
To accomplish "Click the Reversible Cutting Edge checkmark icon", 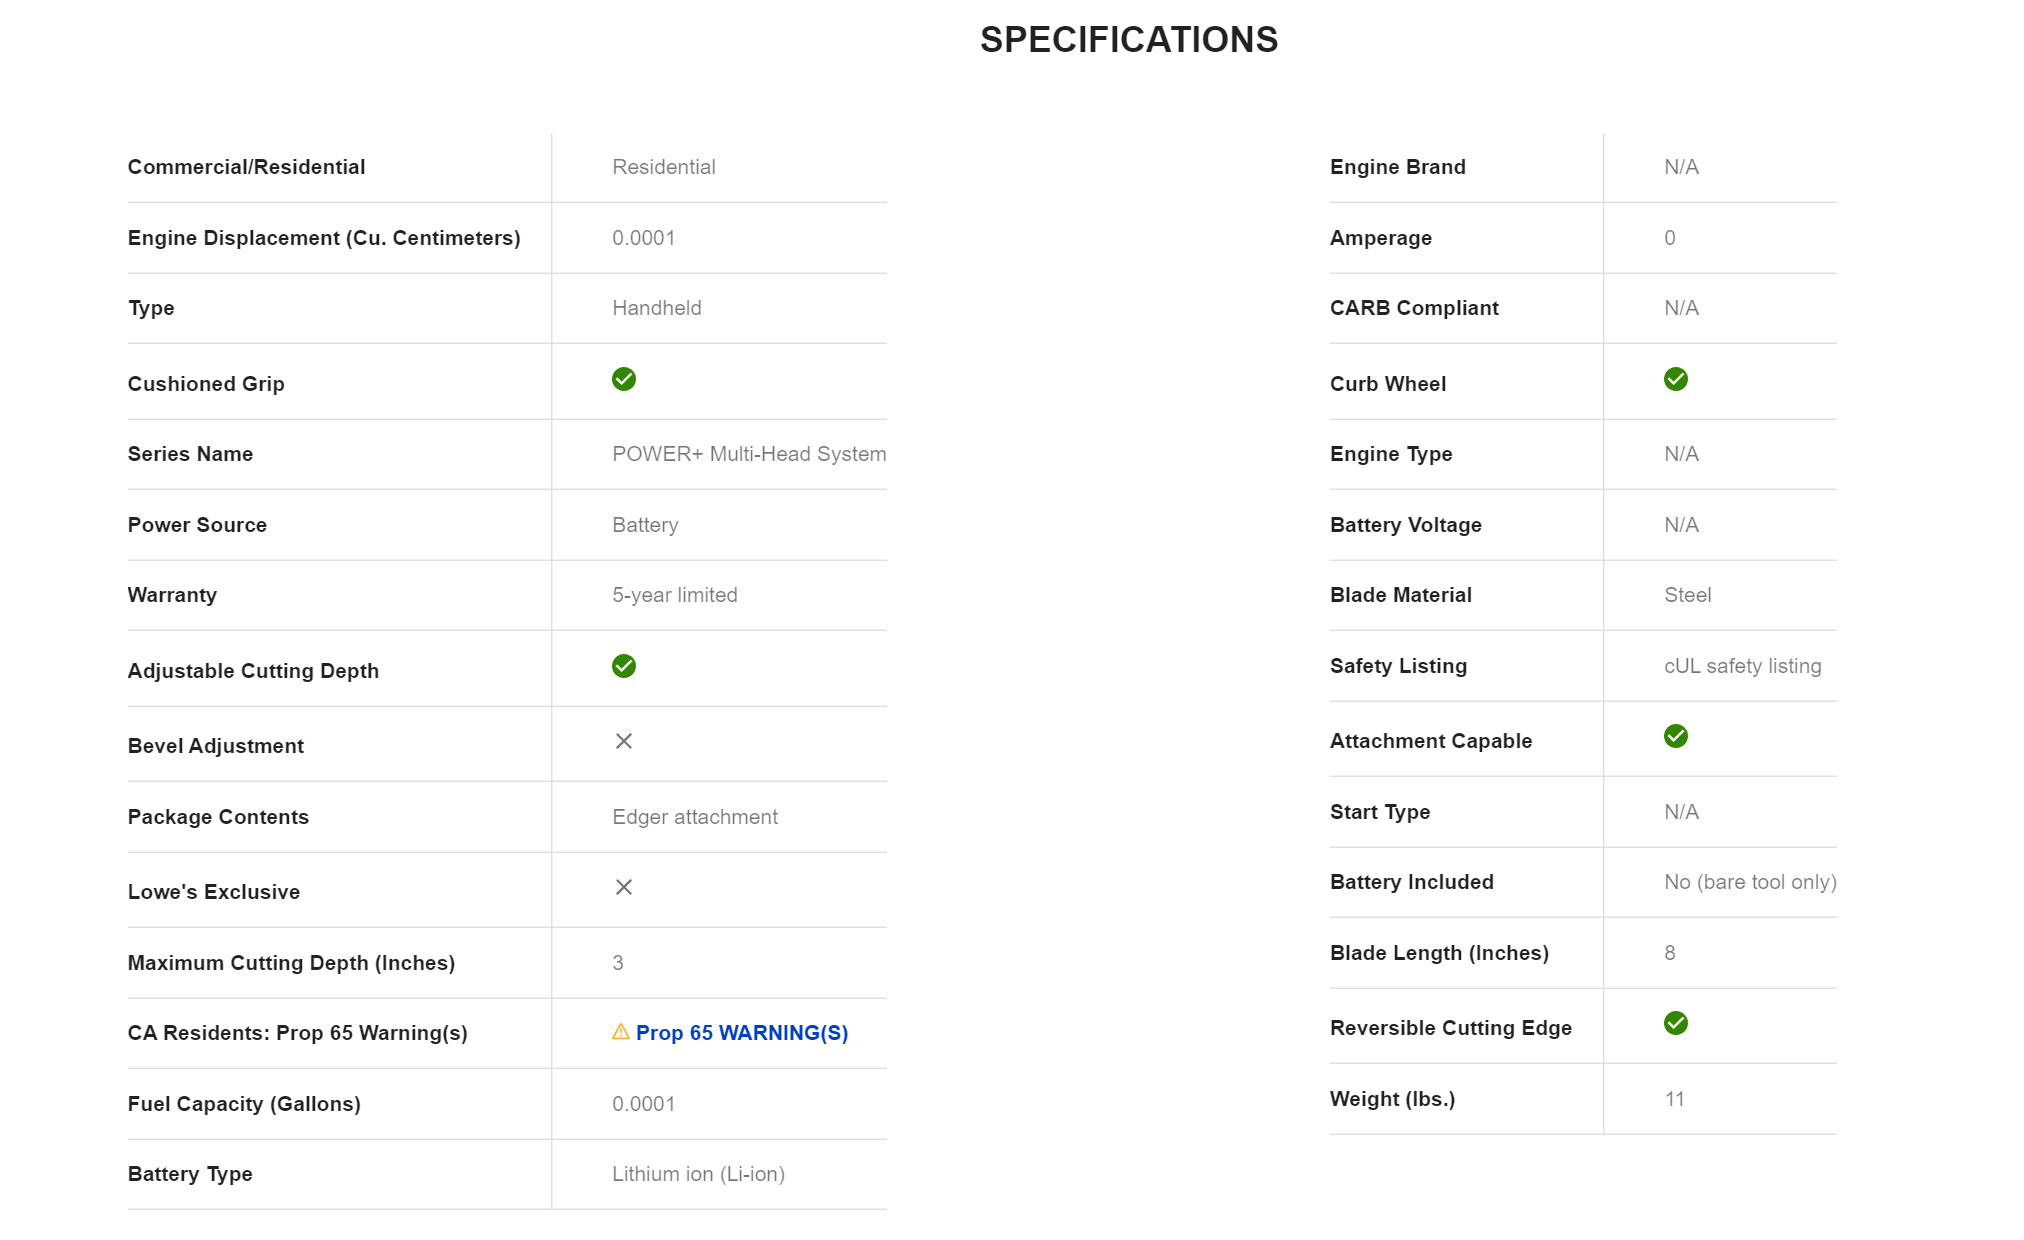I will point(1676,1023).
